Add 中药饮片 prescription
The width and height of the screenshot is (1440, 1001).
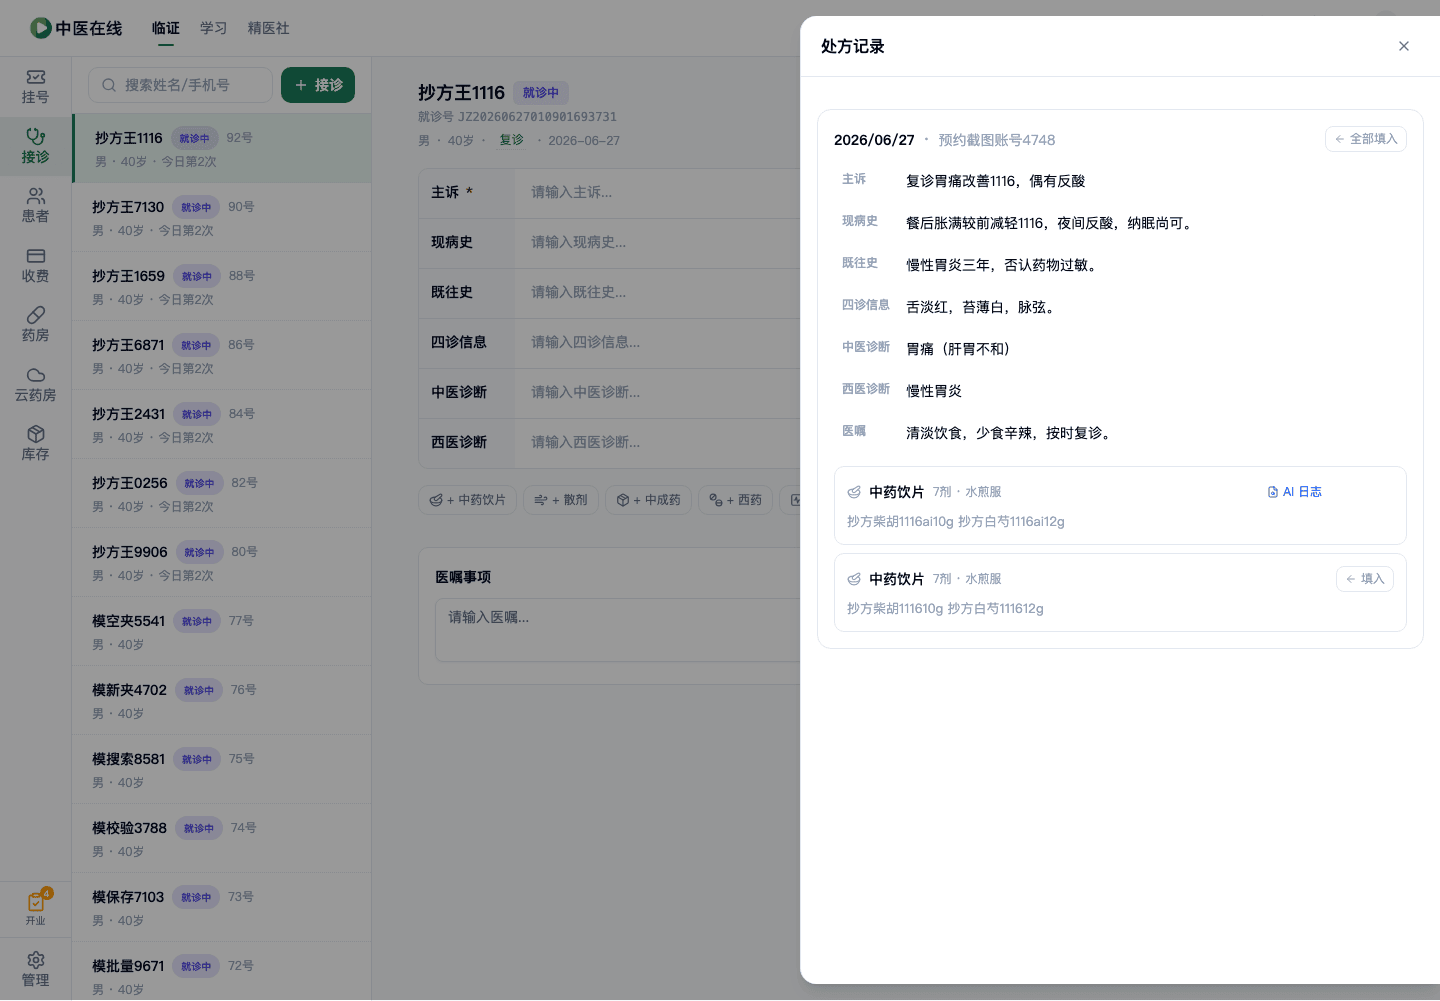pyautogui.click(x=467, y=500)
